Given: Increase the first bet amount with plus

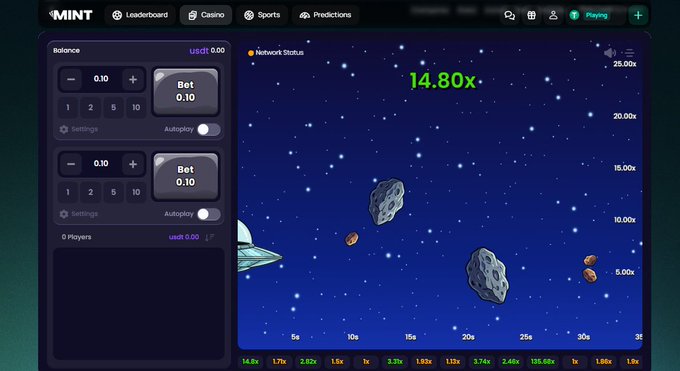Looking at the screenshot, I should pyautogui.click(x=133, y=79).
